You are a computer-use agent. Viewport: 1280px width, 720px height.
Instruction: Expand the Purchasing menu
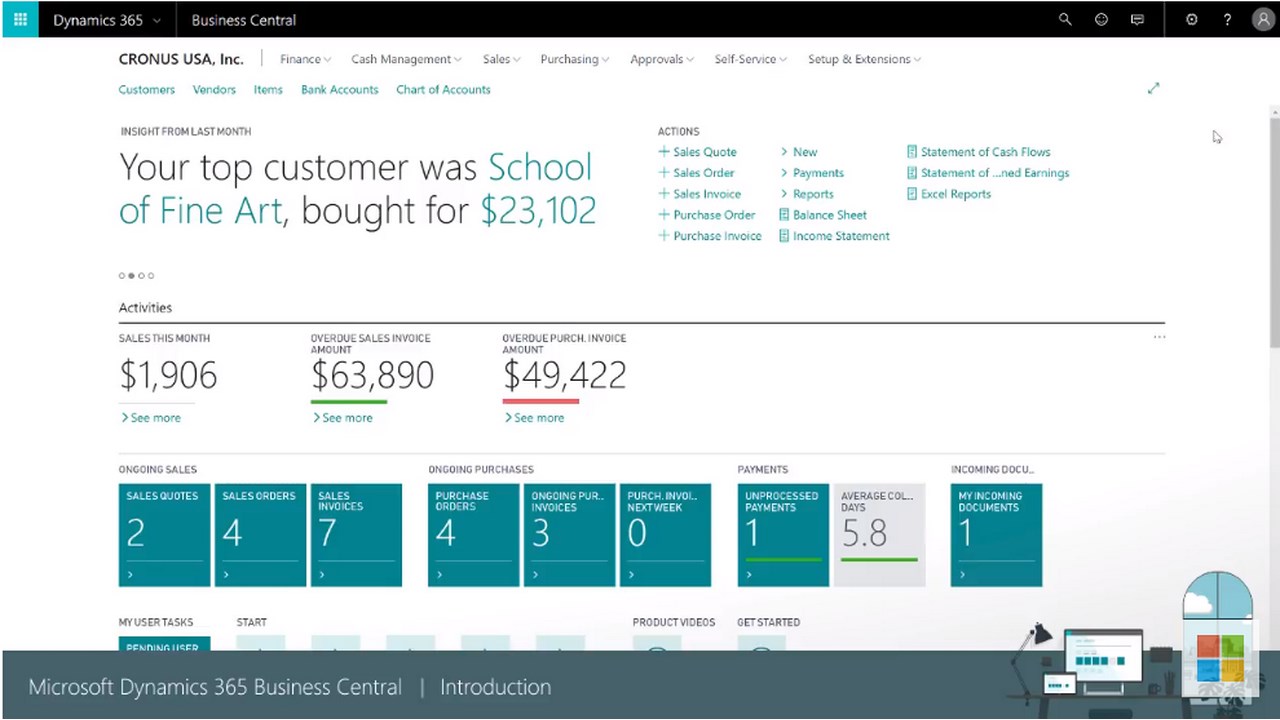pos(575,59)
